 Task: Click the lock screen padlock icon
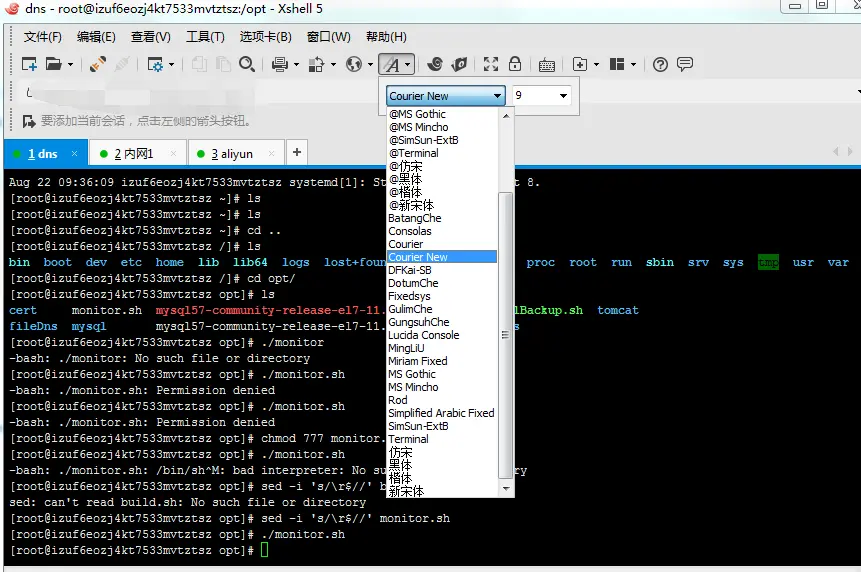point(515,64)
